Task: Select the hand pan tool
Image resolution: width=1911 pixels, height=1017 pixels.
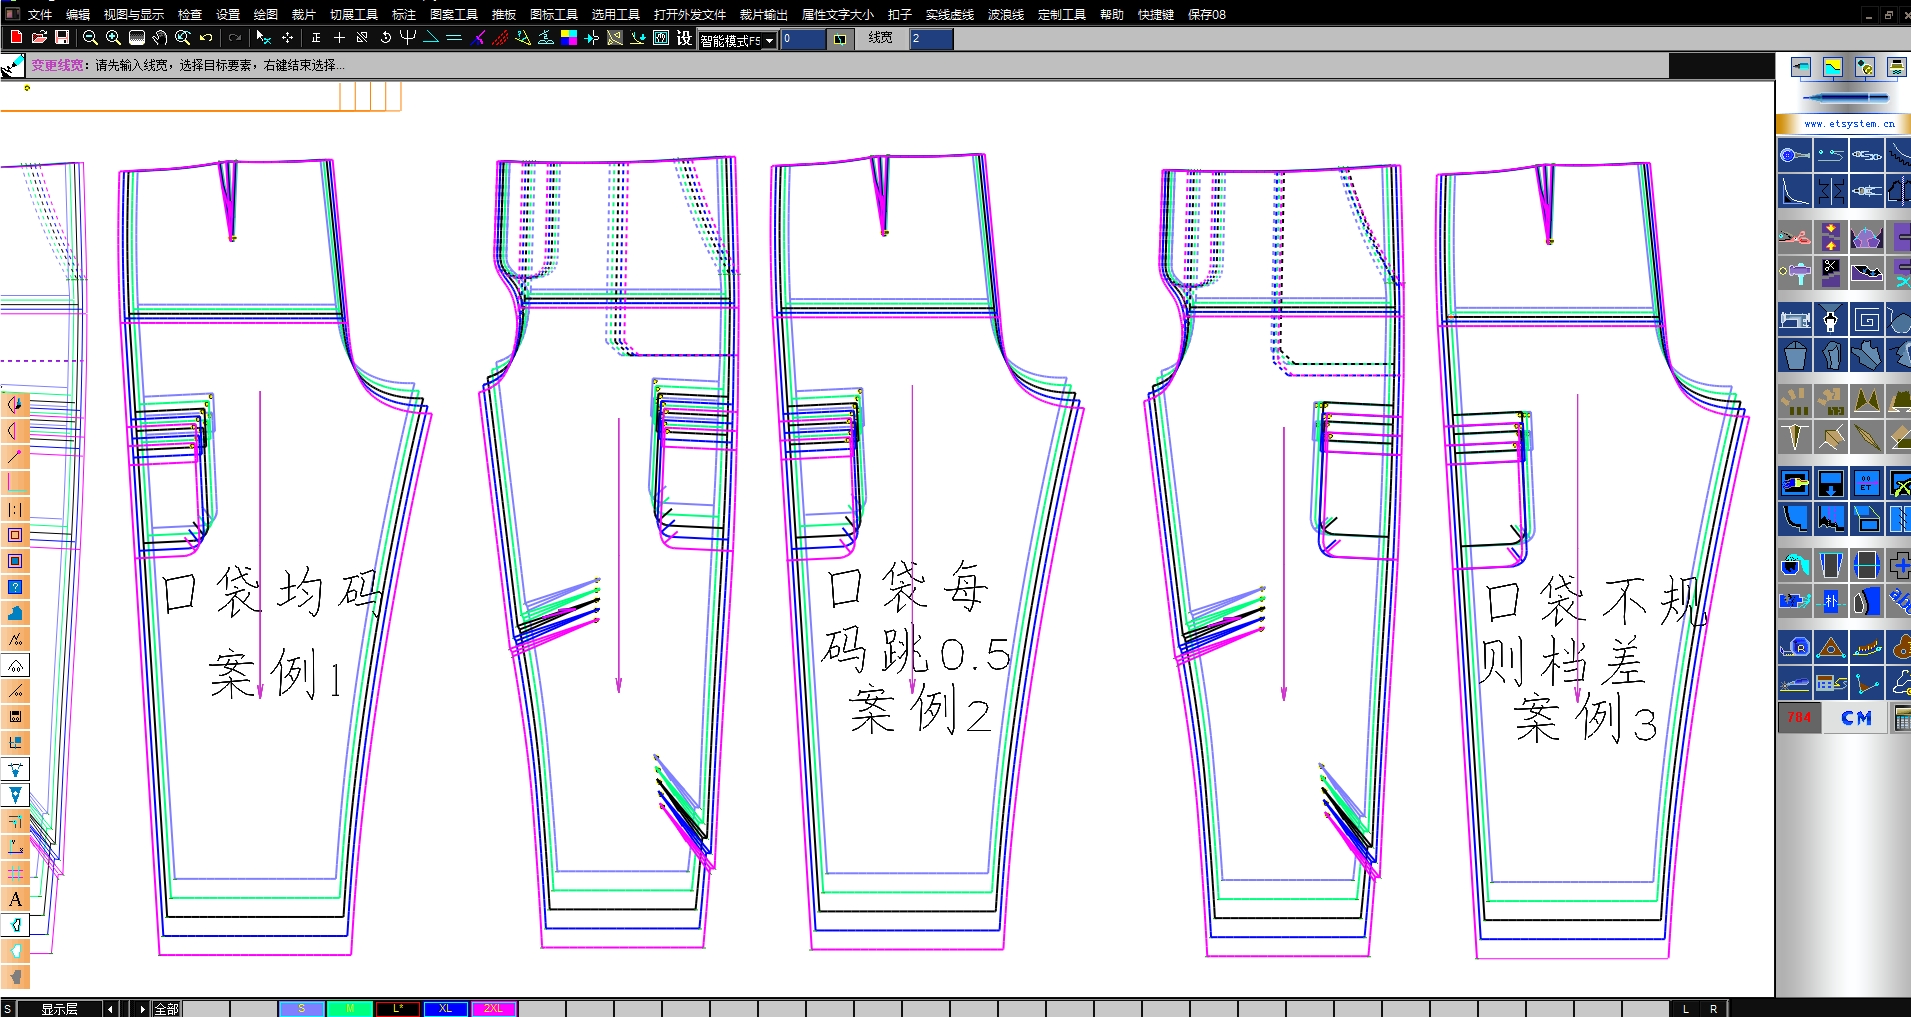Action: coord(160,38)
